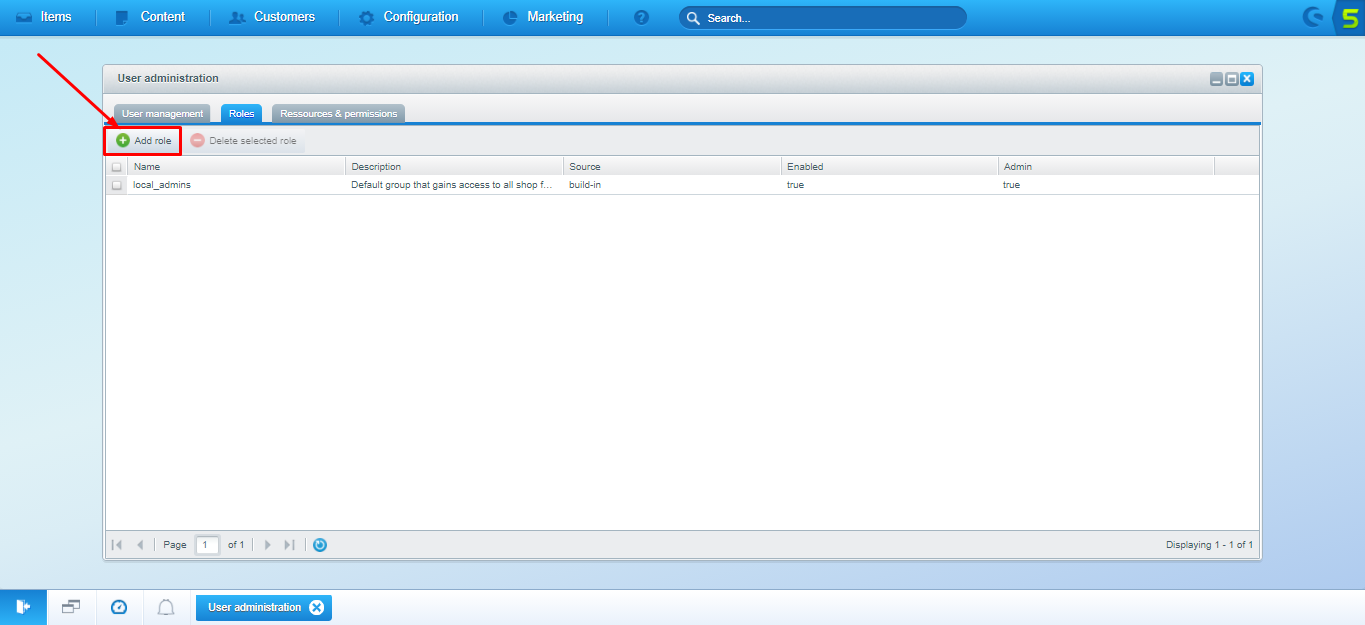Select the local_admins row checkbox
Viewport: 1365px width, 625px height.
tap(117, 185)
